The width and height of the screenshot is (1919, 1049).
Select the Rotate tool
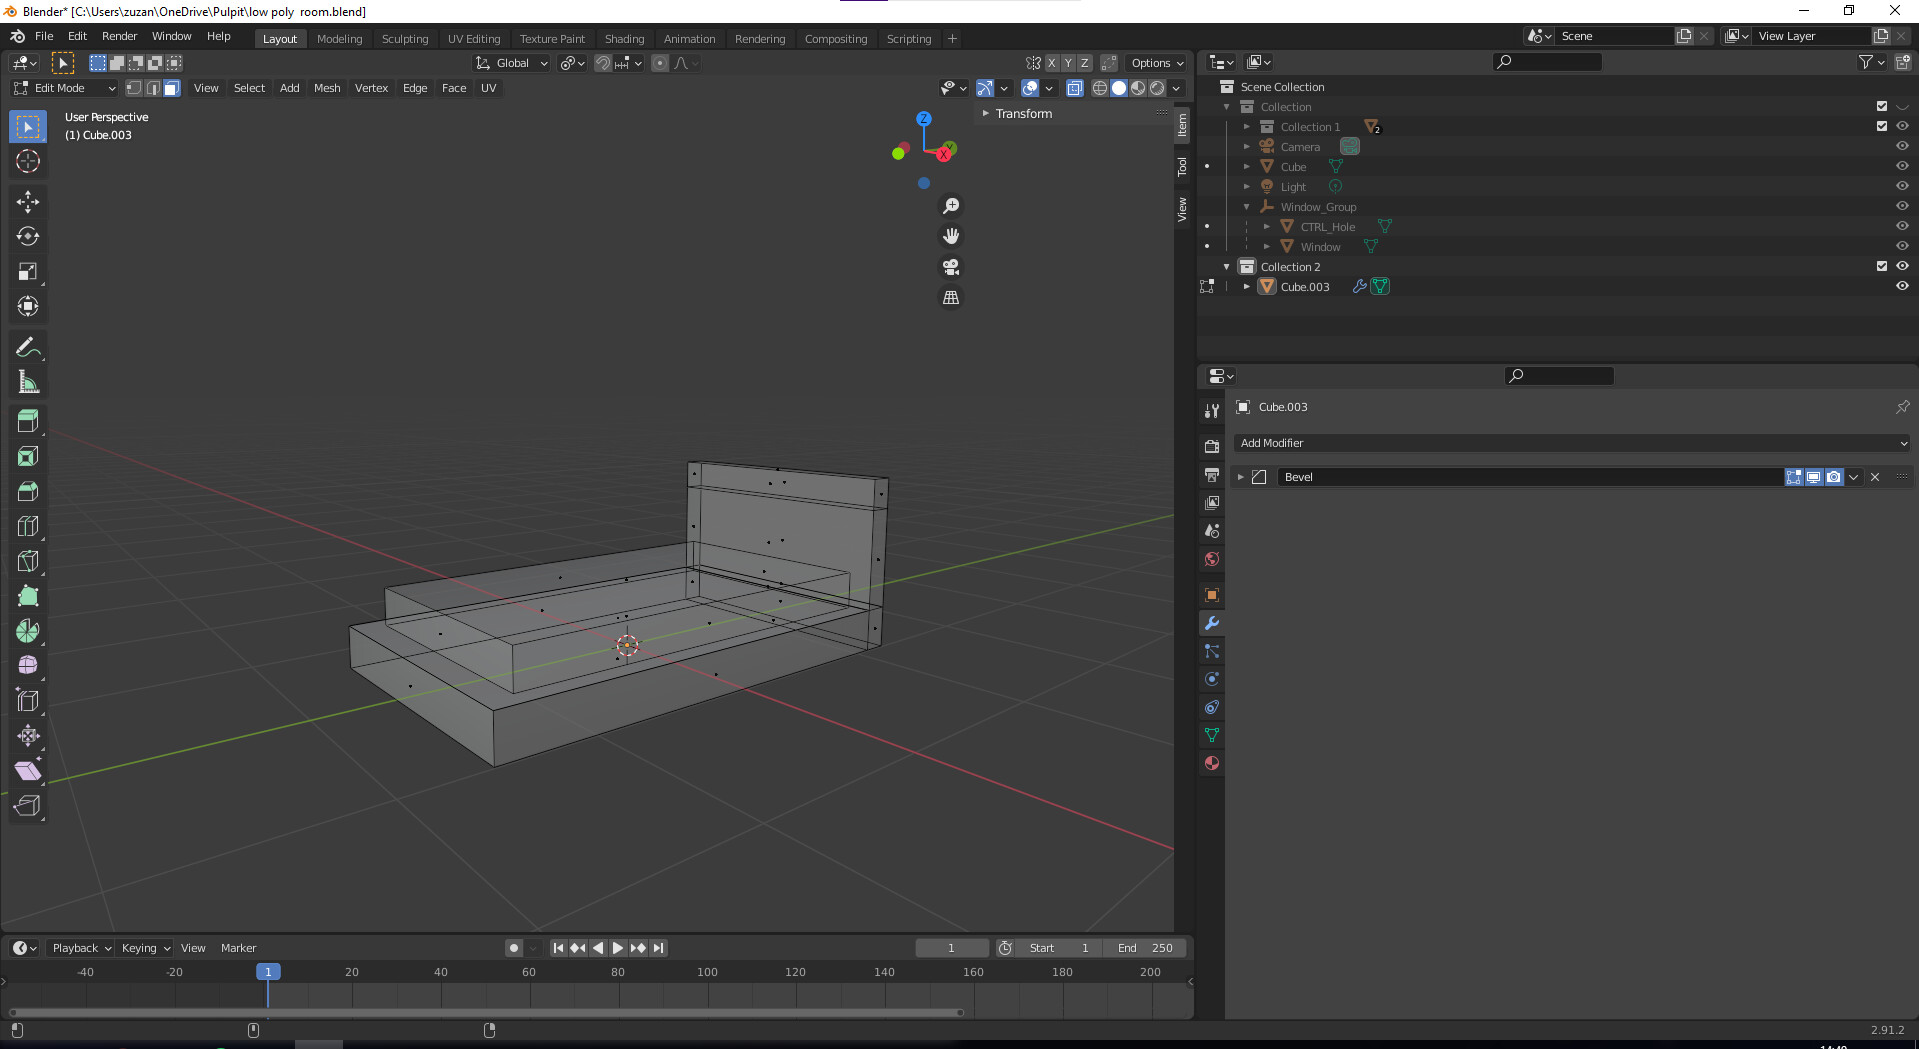point(28,236)
